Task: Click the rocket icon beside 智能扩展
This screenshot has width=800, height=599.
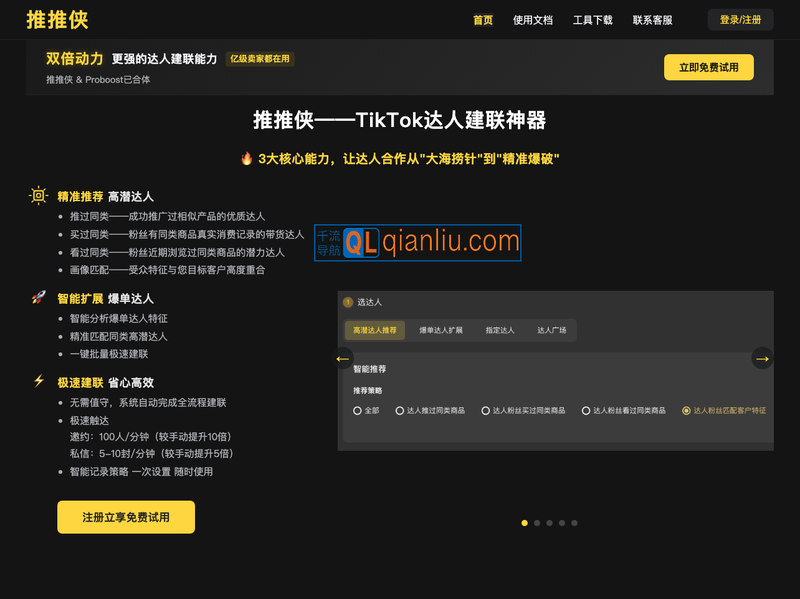Action: tap(36, 295)
